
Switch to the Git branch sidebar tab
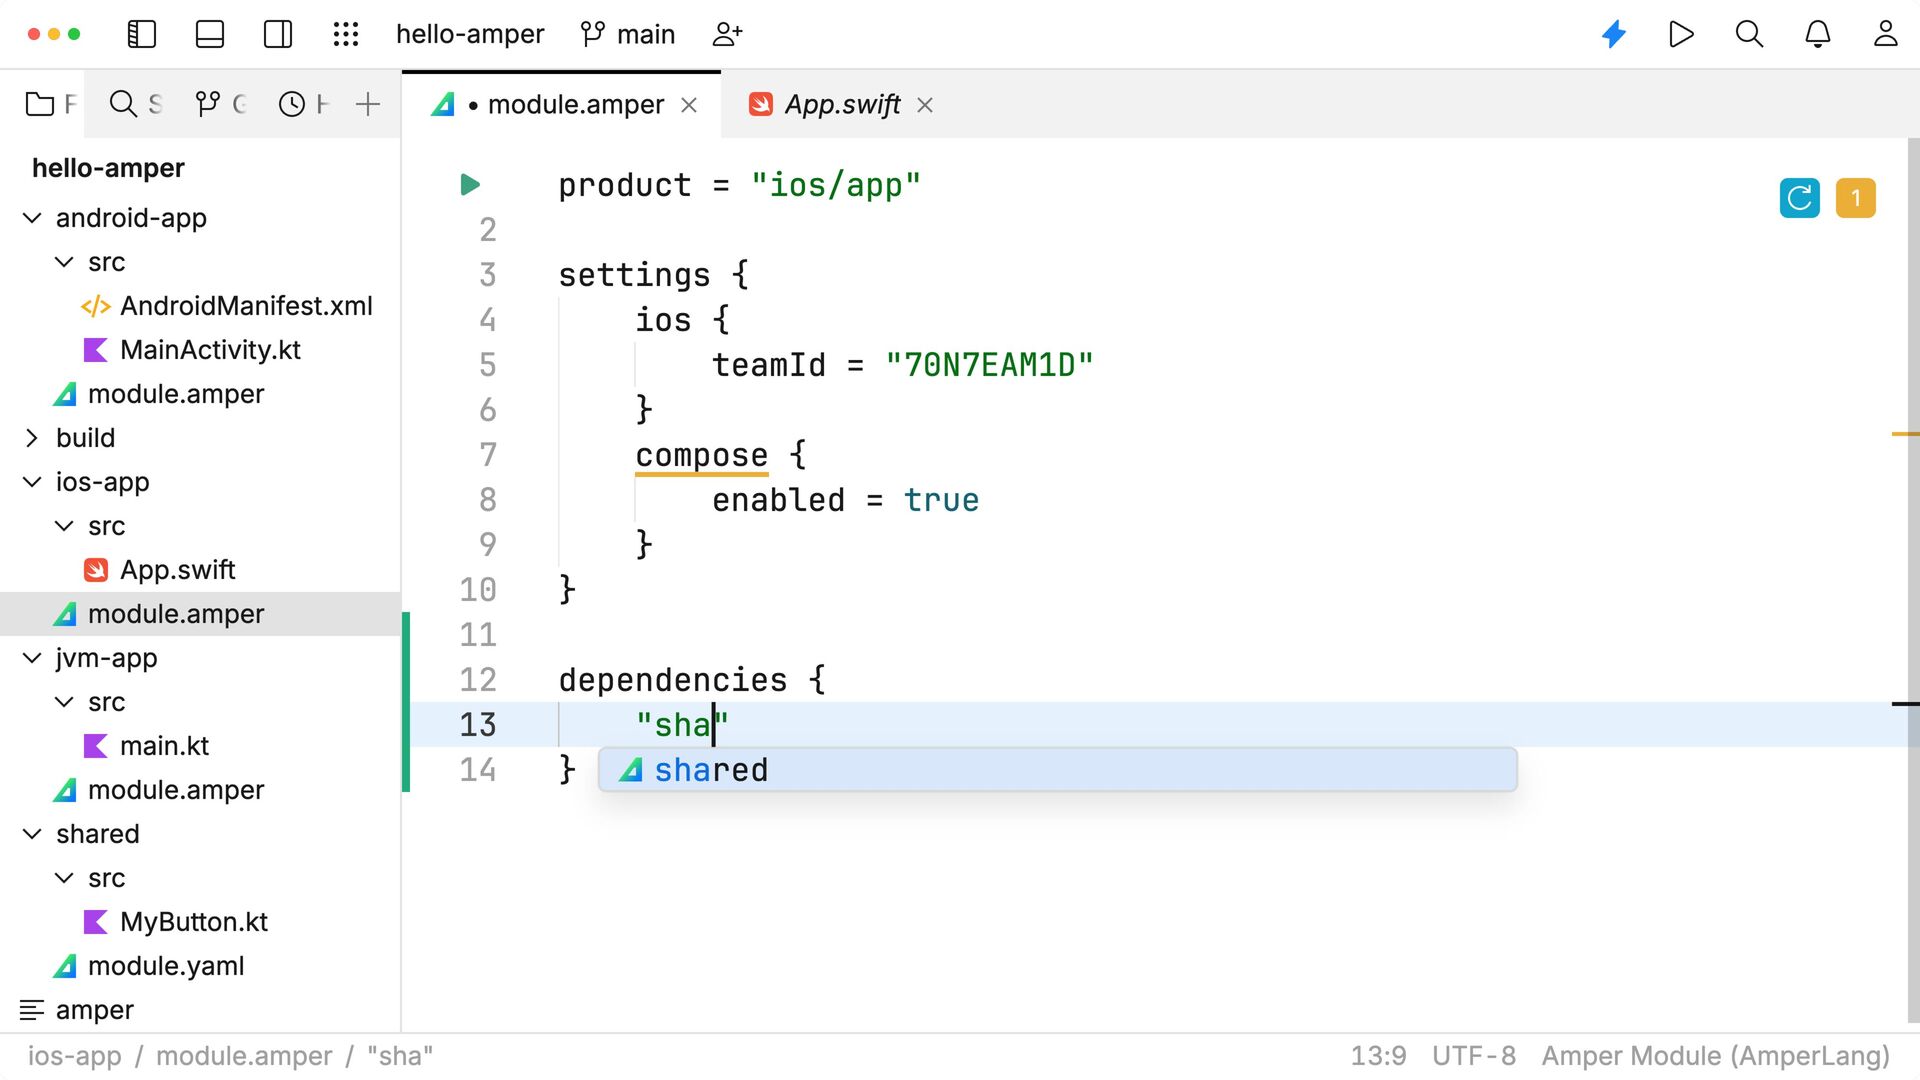pos(220,104)
